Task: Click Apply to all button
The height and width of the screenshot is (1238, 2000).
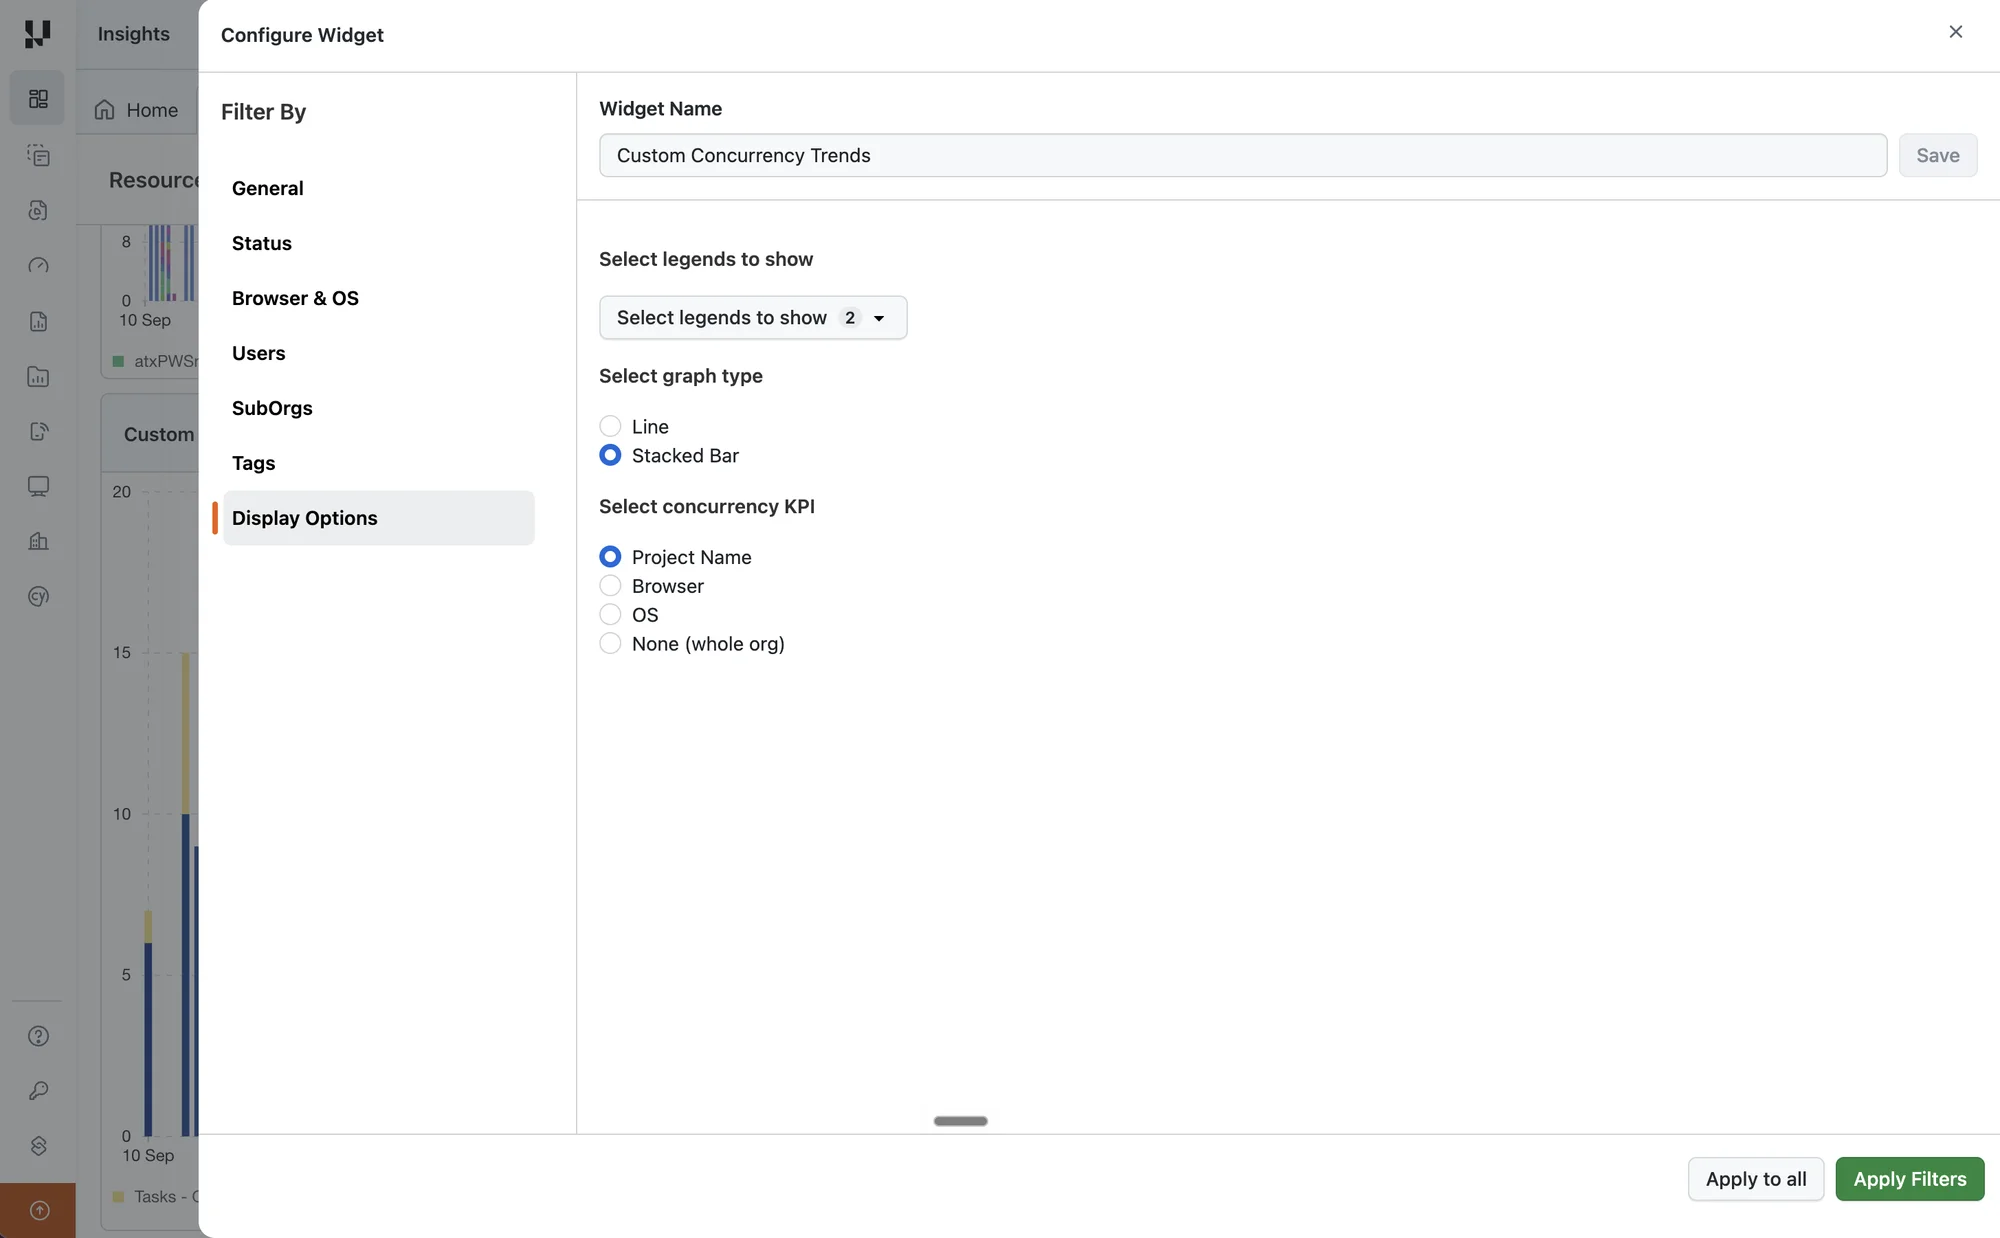Action: 1756,1179
